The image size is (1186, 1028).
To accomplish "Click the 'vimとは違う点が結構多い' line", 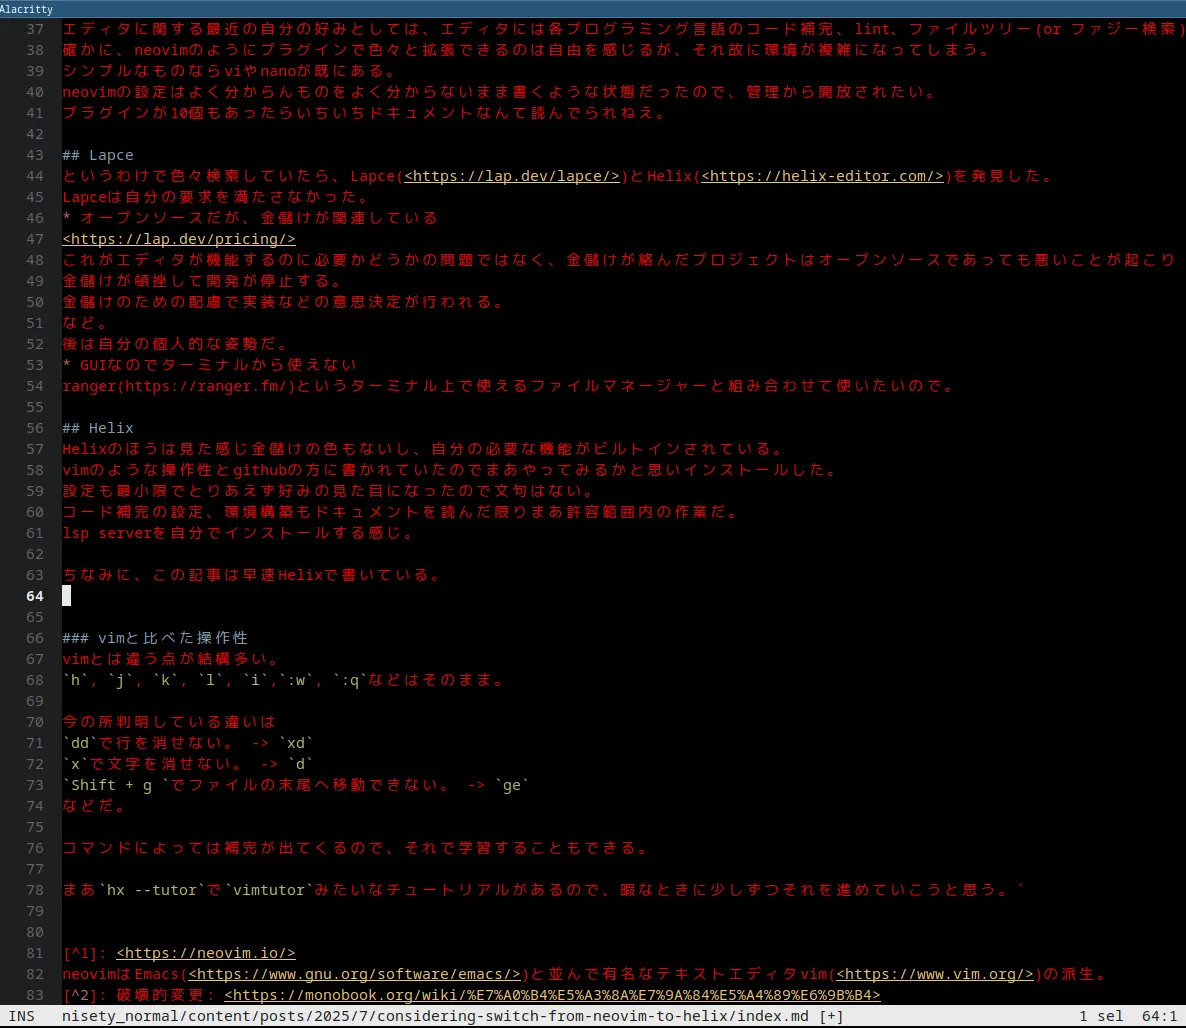I will pos(171,659).
